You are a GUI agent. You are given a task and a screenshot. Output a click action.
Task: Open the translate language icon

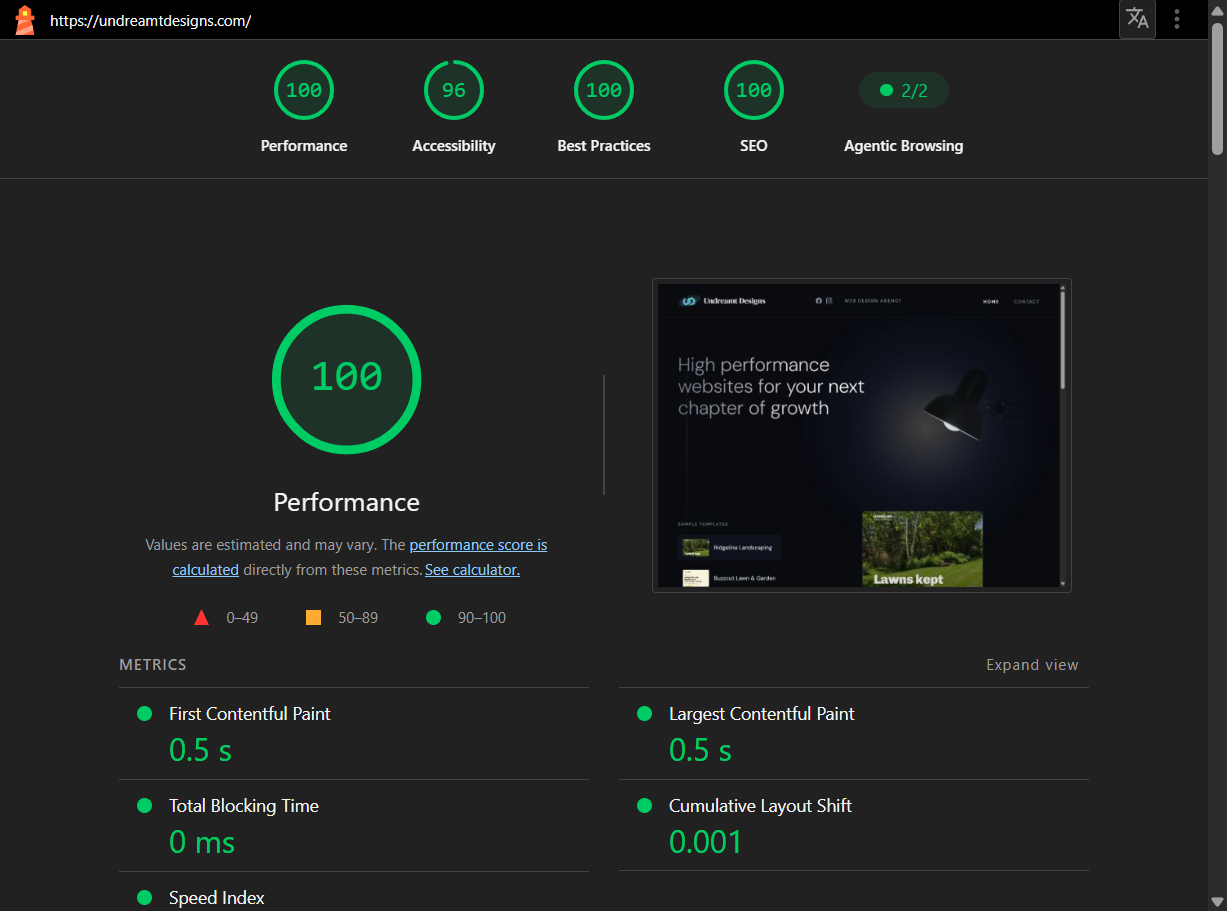1137,19
